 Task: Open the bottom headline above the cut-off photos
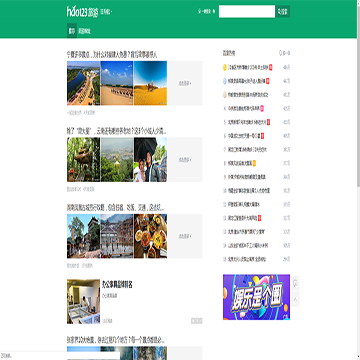[x=115, y=340]
